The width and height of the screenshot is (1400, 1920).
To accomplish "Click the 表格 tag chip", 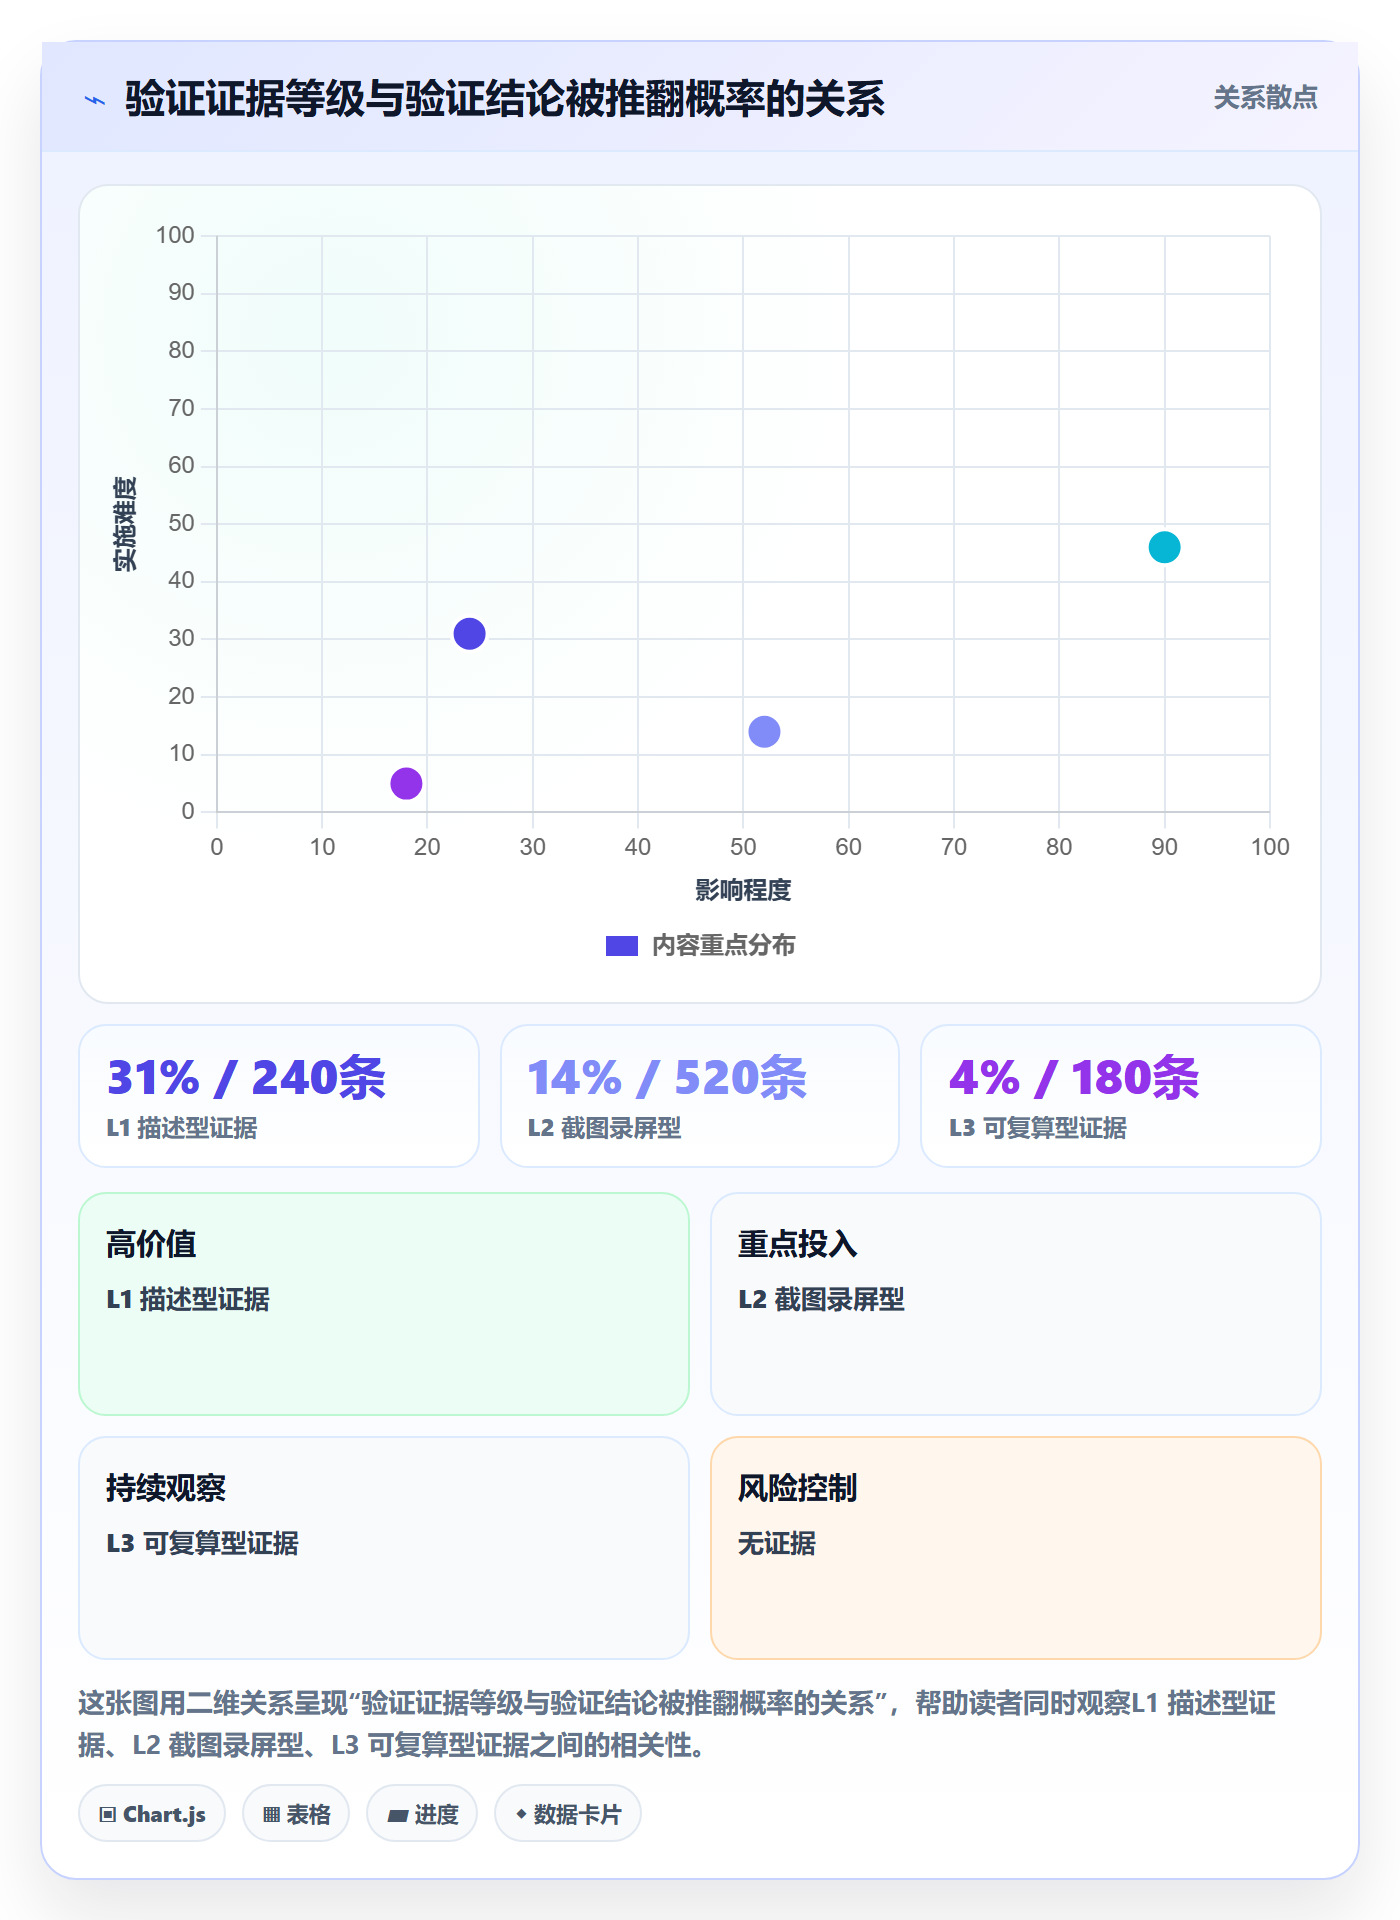I will tap(296, 1813).
